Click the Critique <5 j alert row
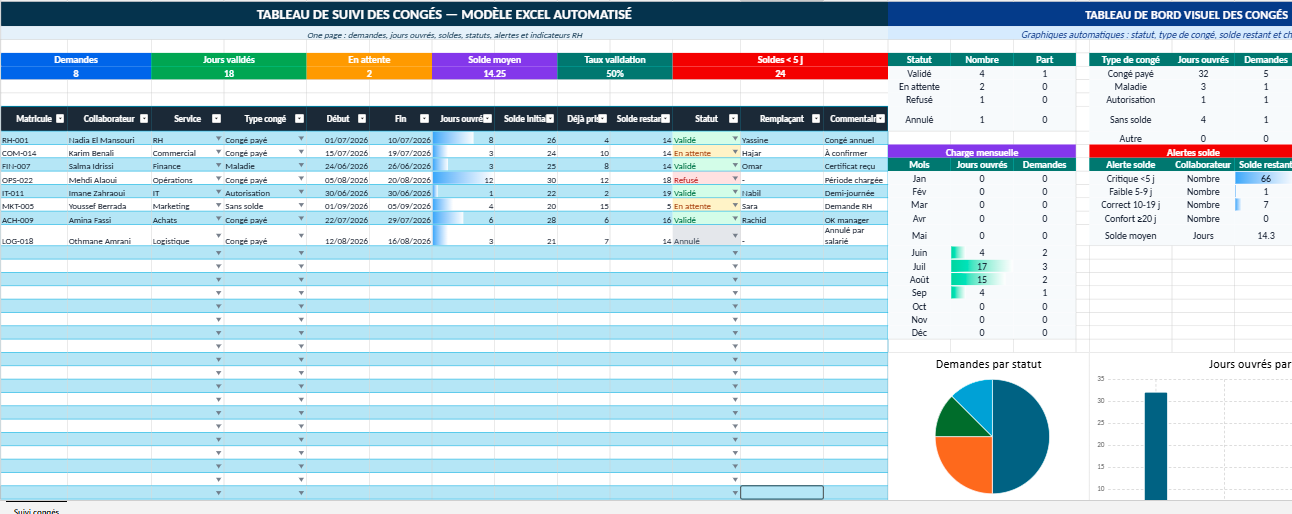 pyautogui.click(x=1191, y=177)
